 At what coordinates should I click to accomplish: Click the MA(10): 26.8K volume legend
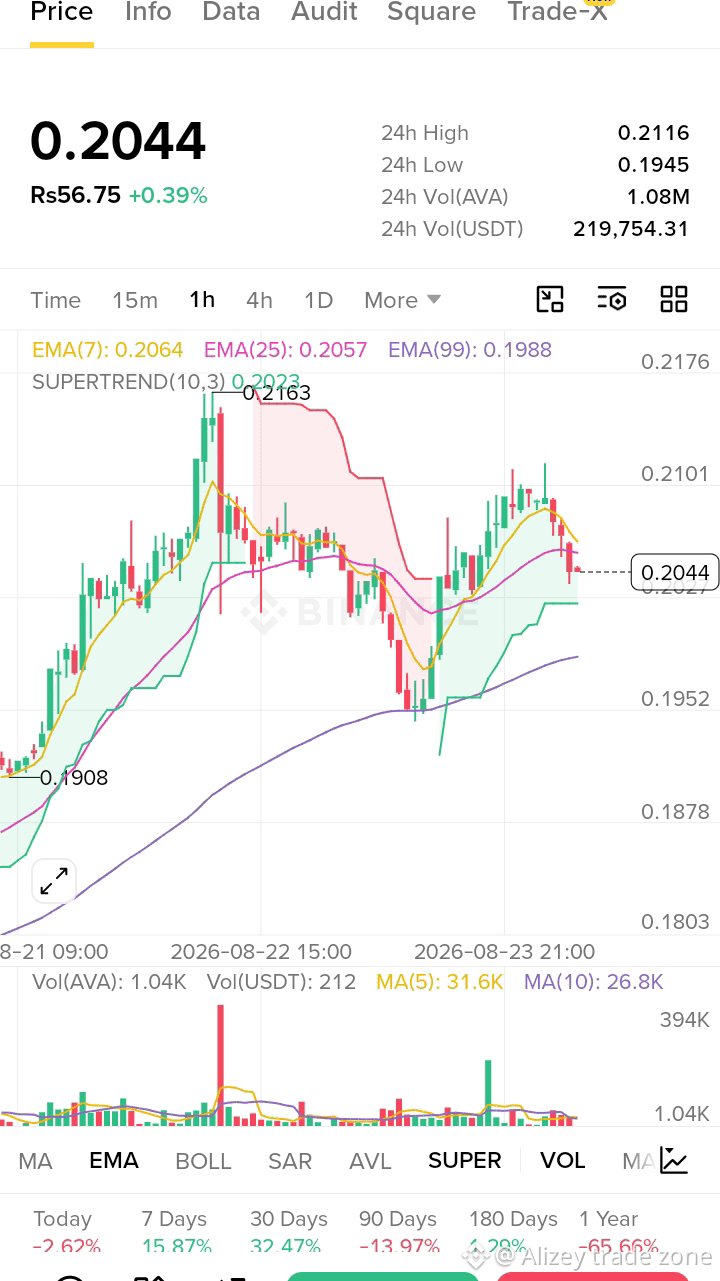593,982
